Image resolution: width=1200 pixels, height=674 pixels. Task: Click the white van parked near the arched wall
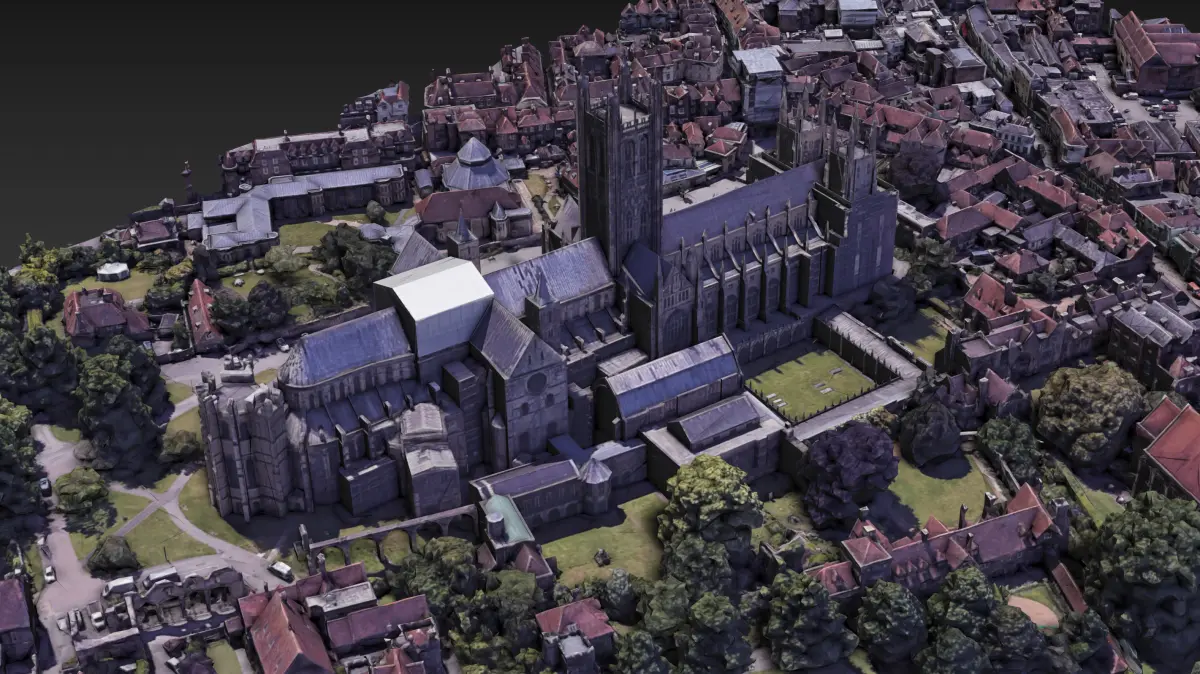coord(281,571)
